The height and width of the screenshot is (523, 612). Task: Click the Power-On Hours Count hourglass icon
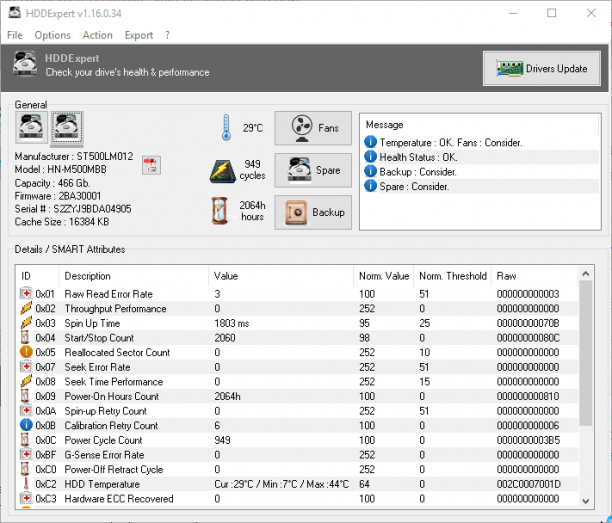[x=25, y=396]
